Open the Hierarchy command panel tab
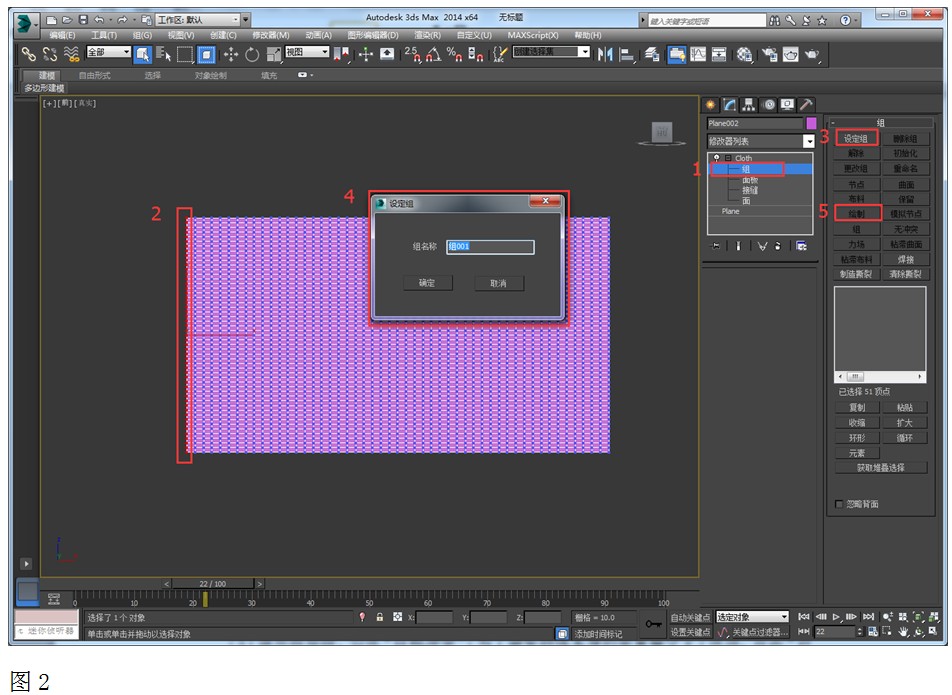This screenshot has width=952, height=695. pos(749,105)
